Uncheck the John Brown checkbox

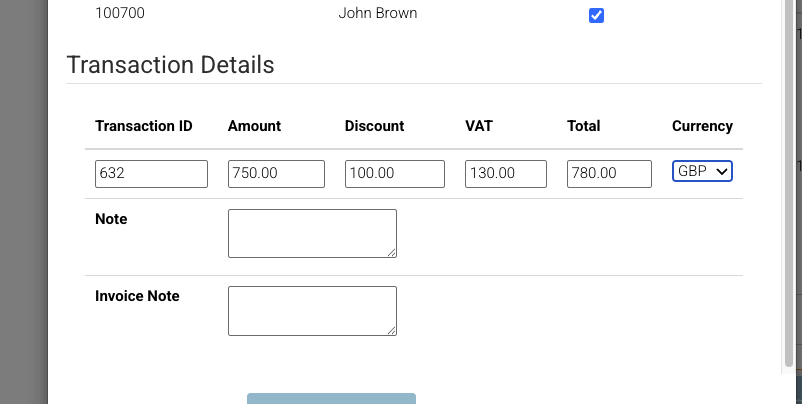pos(596,16)
